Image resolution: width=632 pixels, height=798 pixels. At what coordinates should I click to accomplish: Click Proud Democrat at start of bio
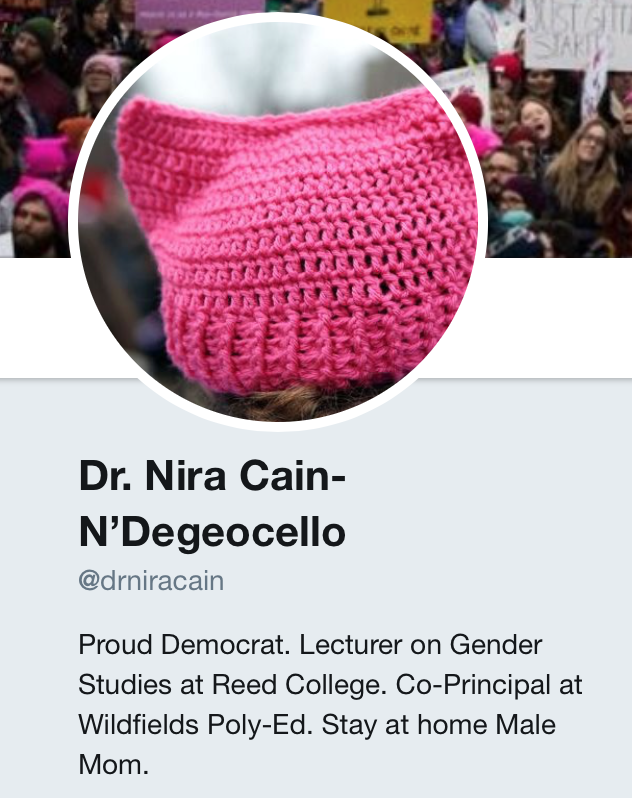(184, 644)
